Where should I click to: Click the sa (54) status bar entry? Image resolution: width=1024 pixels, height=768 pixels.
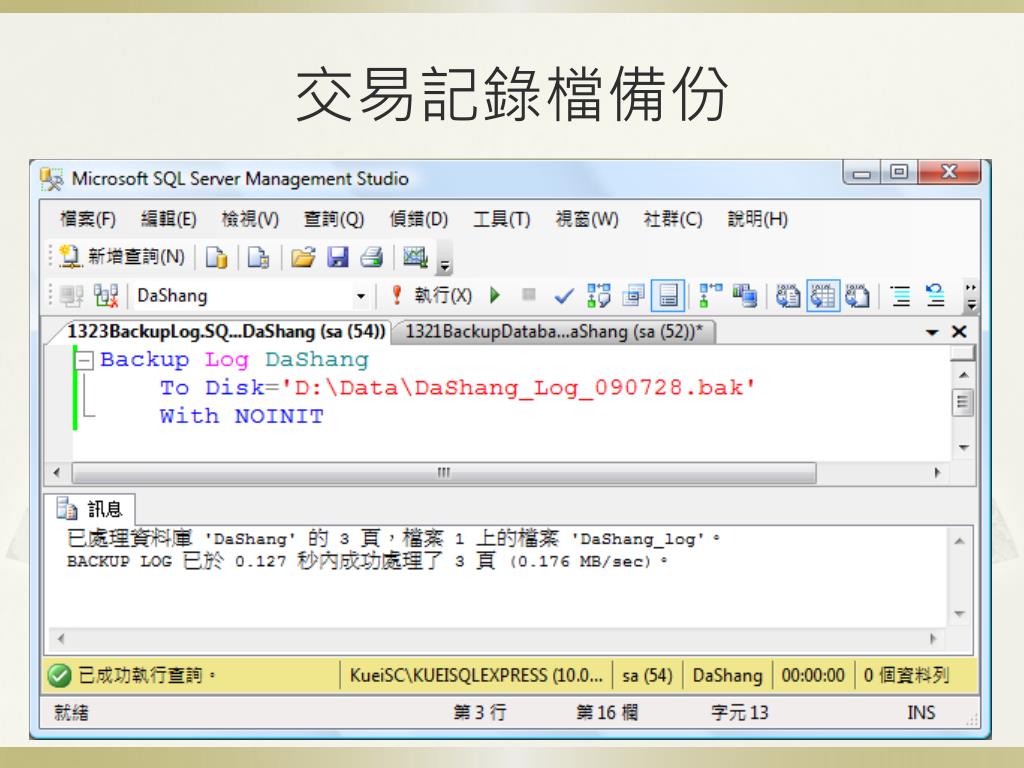tap(647, 675)
